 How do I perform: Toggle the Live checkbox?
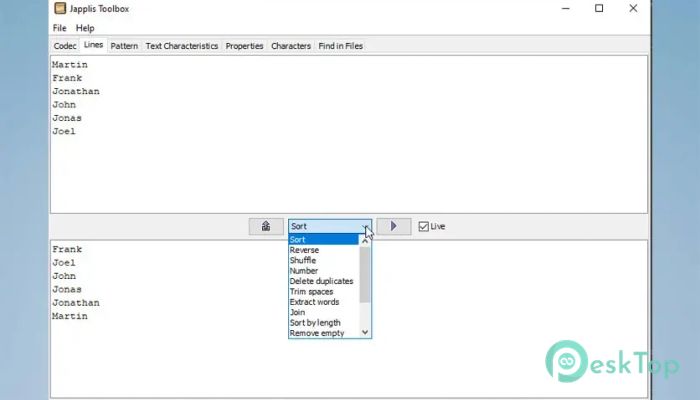(424, 226)
